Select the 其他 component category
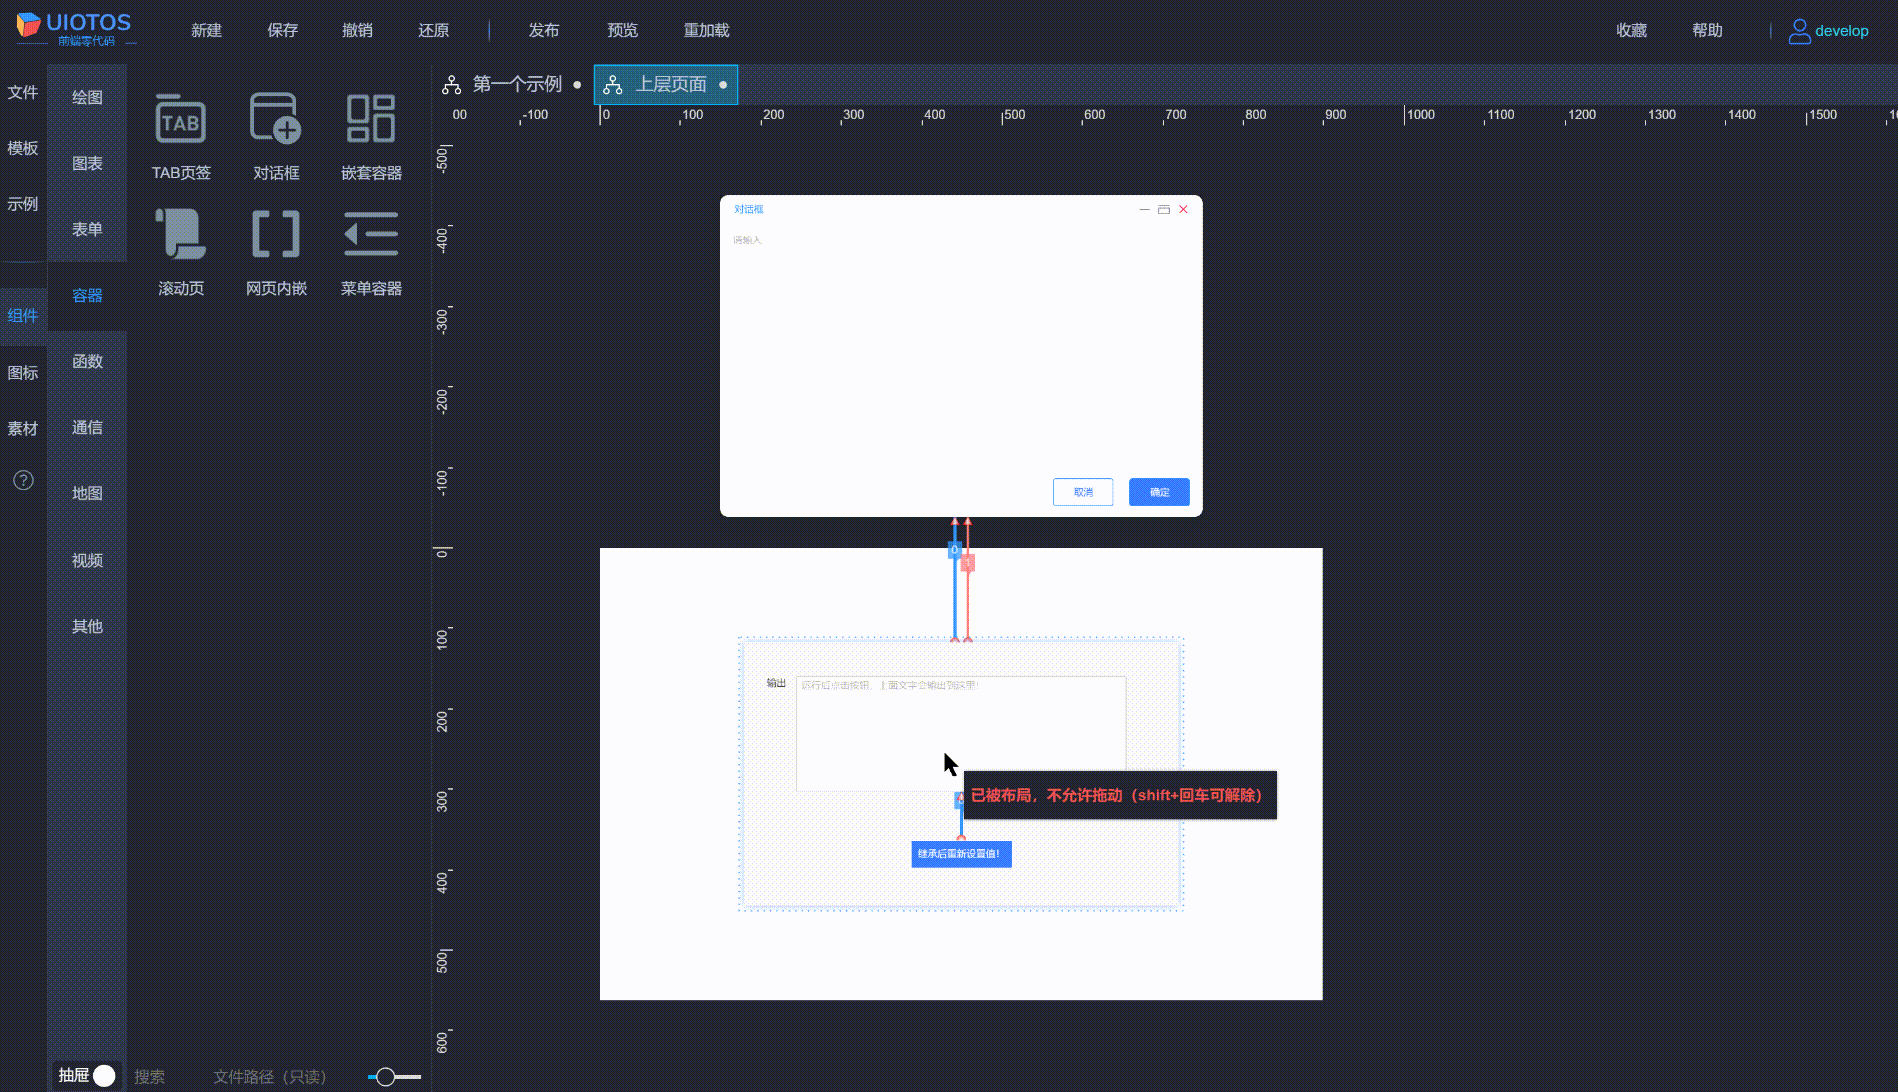The width and height of the screenshot is (1898, 1092). 87,627
